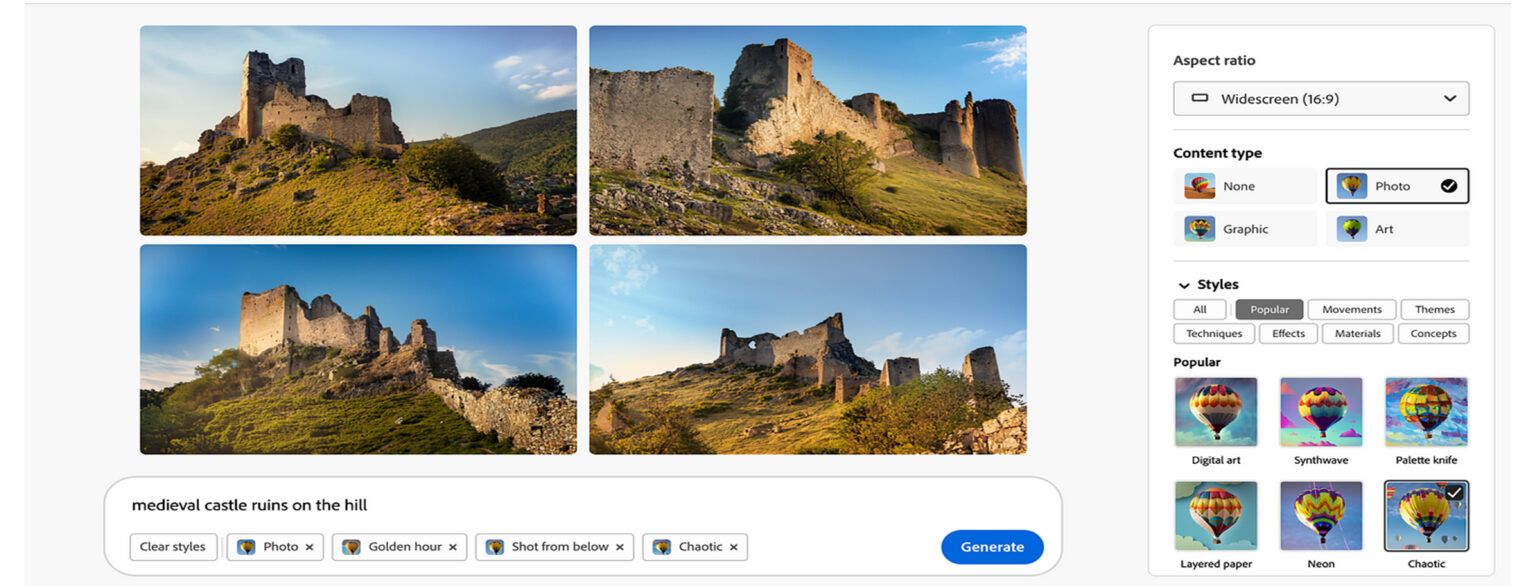Screen dimensions: 1536x586
Task: Choose Art as the content type
Action: coord(1396,229)
